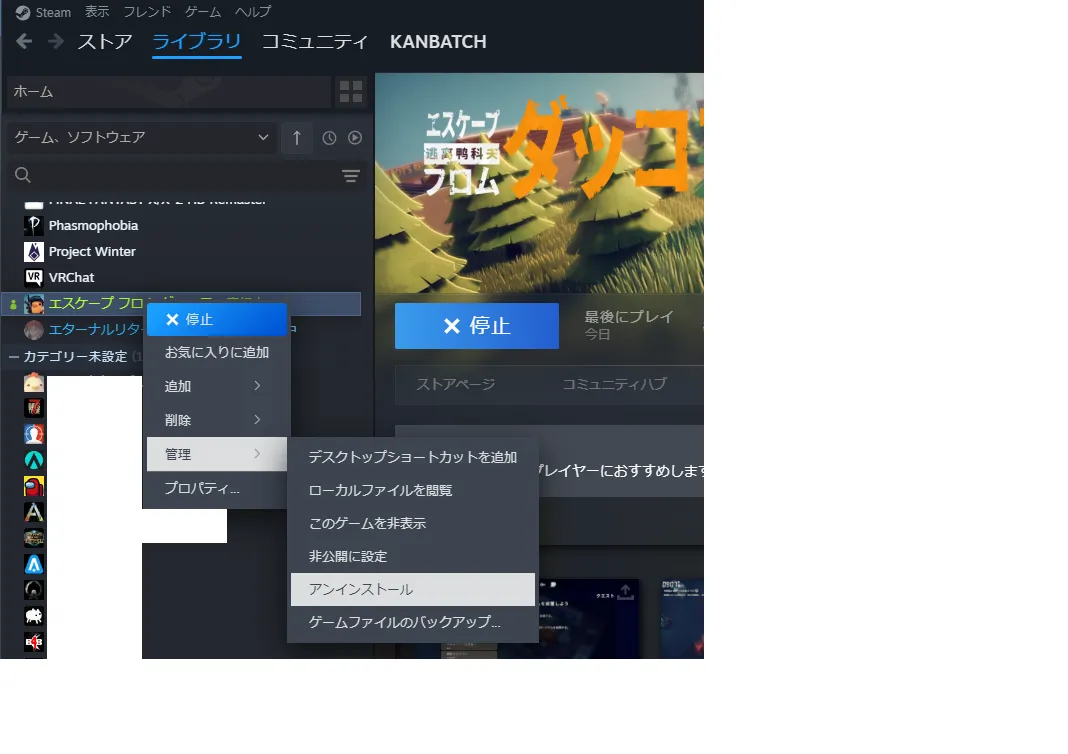Open the advanced filter options icon
This screenshot has width=1068, height=754.
(x=351, y=176)
